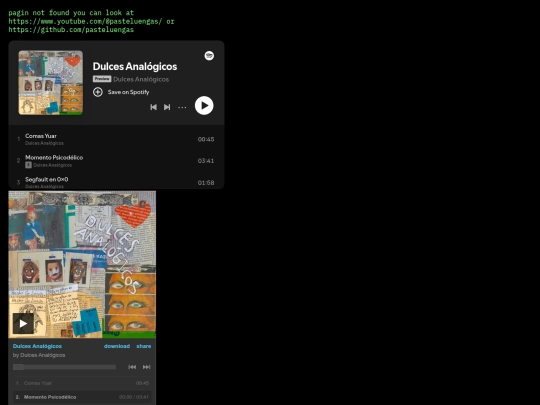Open the github.com/pasteluengas link
The width and height of the screenshot is (540, 405).
coord(71,30)
